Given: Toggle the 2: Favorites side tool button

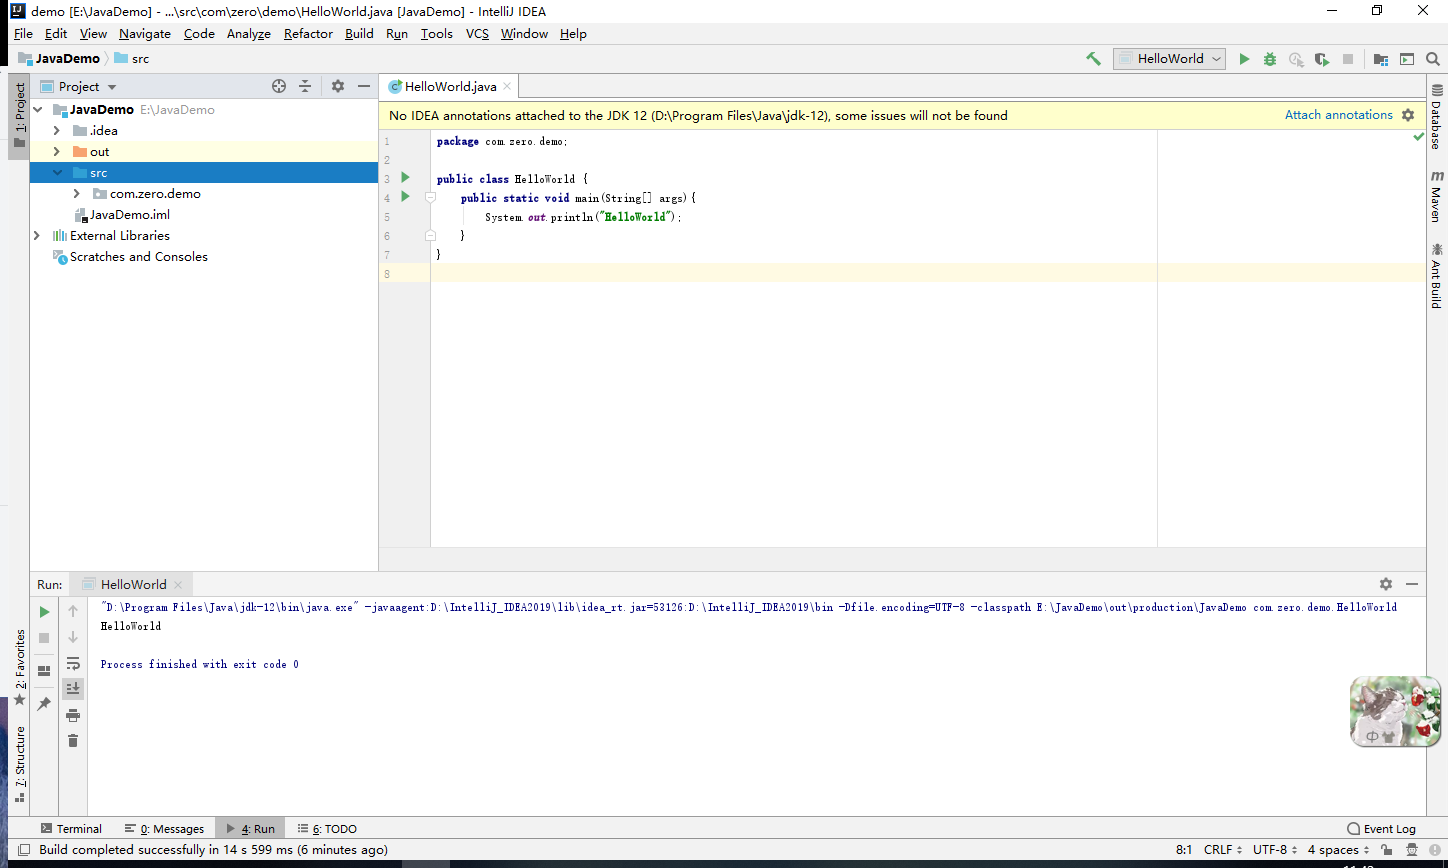Looking at the screenshot, I should [19, 667].
